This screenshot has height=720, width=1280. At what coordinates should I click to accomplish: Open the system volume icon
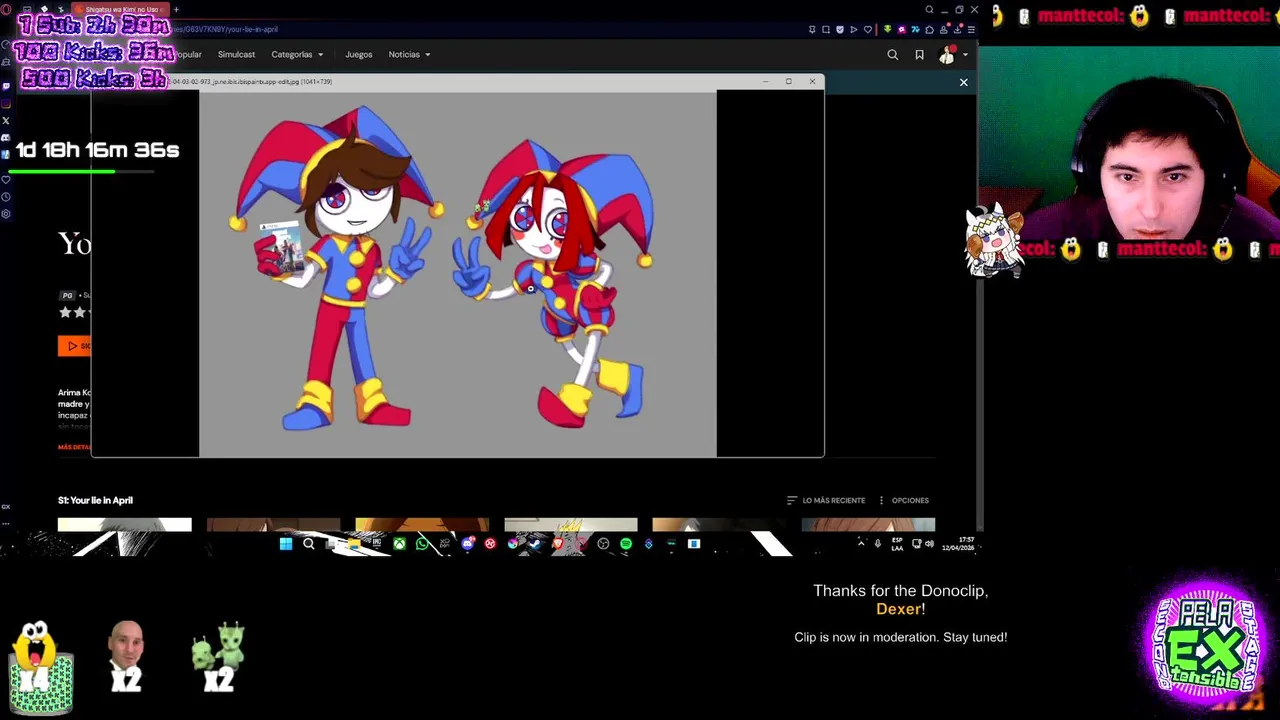coord(929,544)
